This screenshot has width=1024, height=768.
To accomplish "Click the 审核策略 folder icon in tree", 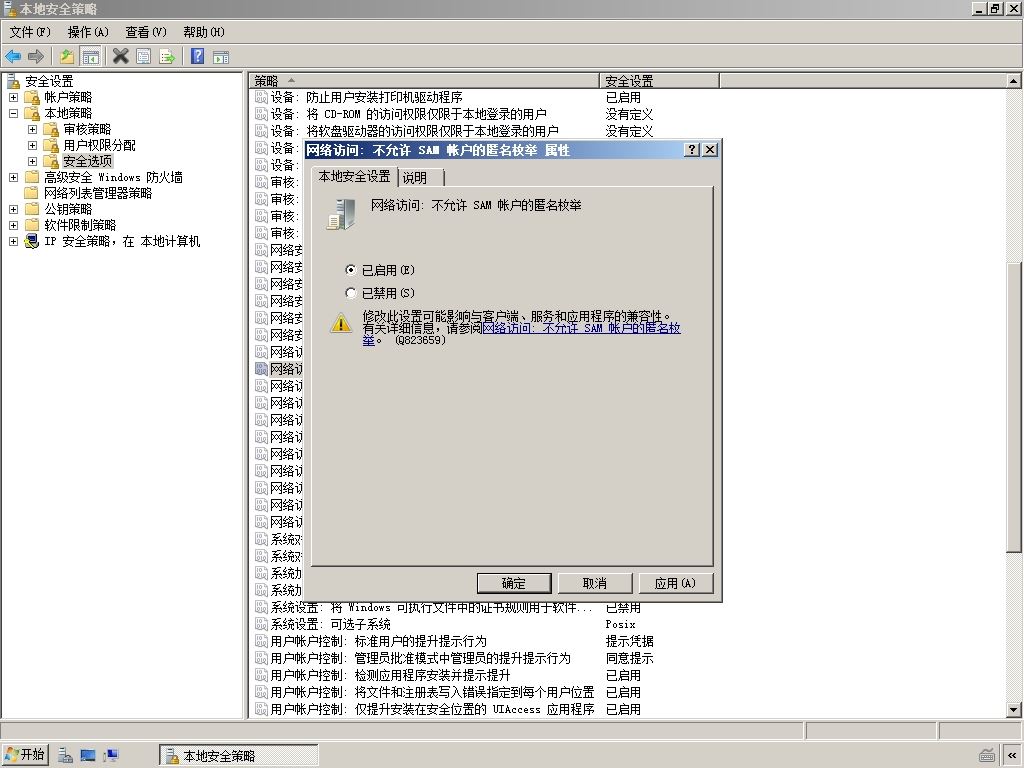I will click(x=51, y=129).
